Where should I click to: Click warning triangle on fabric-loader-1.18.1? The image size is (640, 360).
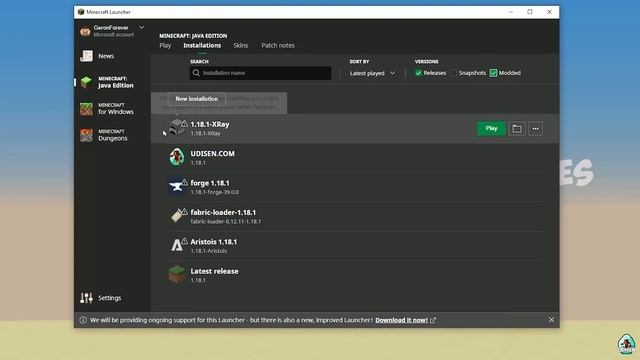[184, 211]
